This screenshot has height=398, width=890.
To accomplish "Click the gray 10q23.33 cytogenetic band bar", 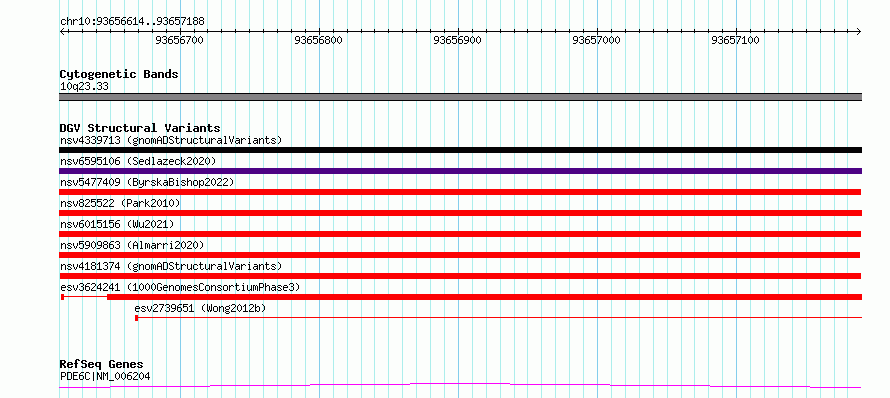I will pyautogui.click(x=460, y=97).
